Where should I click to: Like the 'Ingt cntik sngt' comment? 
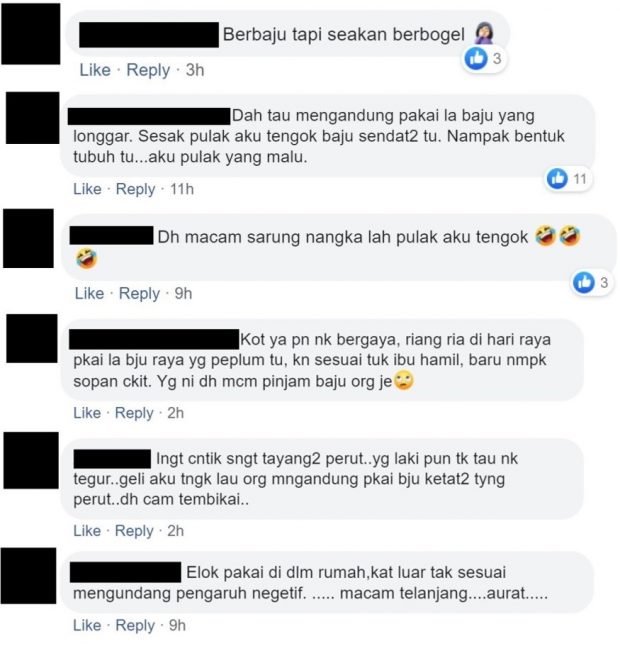click(x=87, y=531)
